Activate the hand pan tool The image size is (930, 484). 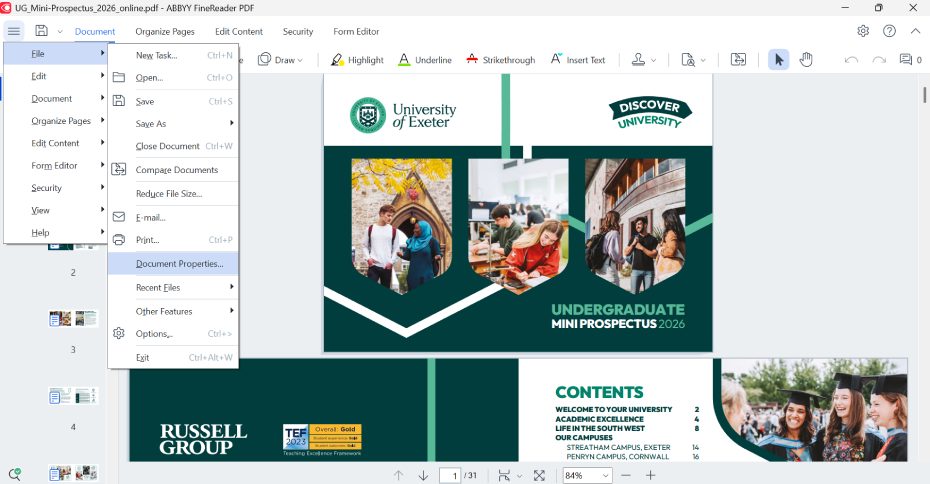805,60
